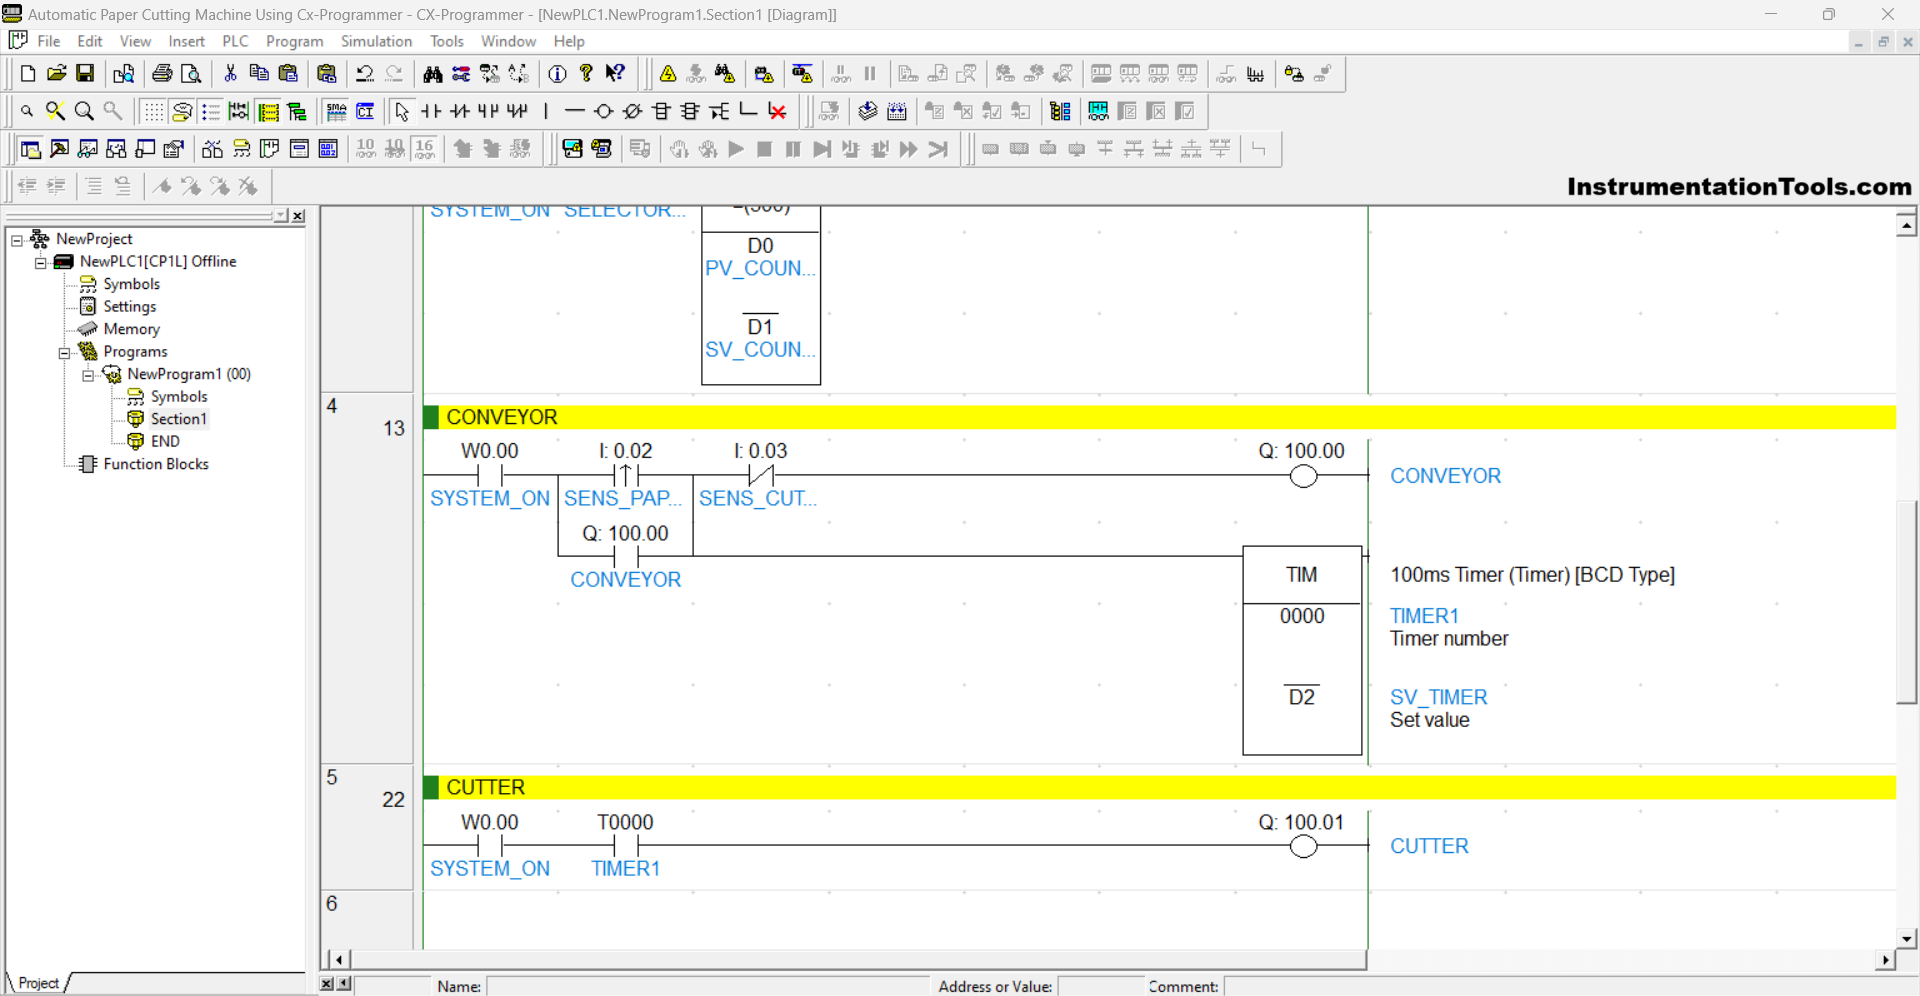Toggle the show properties button
The width and height of the screenshot is (1920, 996).
175,149
